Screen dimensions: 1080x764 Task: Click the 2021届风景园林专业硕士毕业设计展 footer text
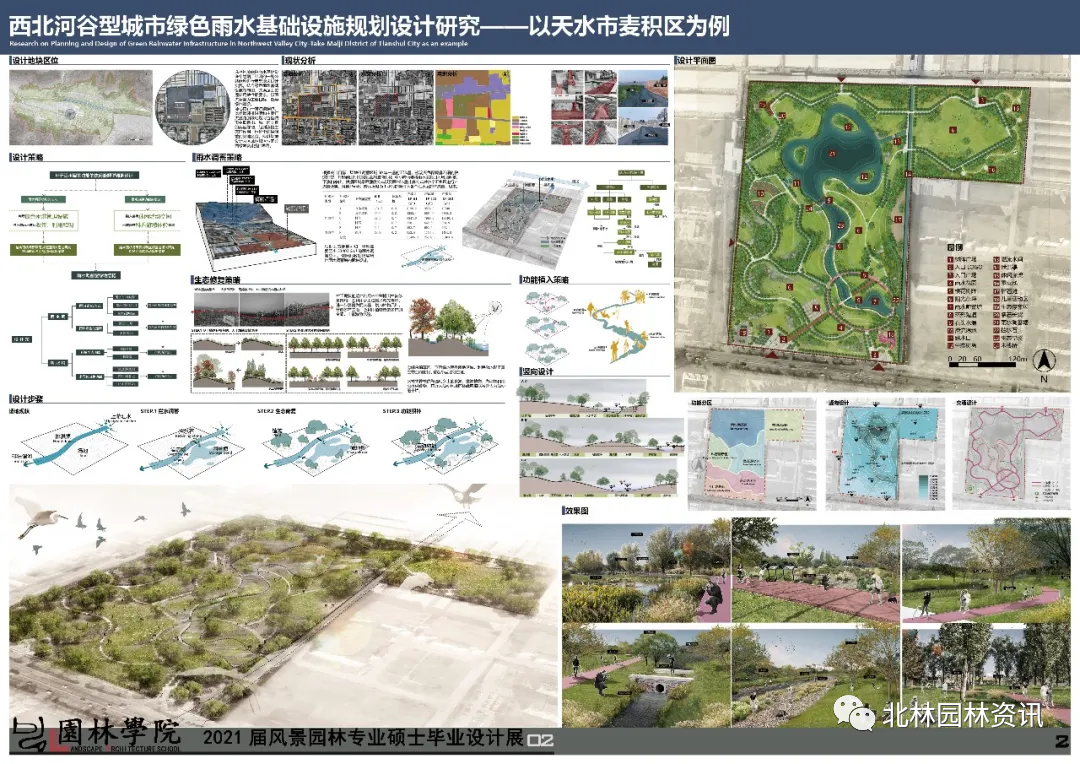pyautogui.click(x=364, y=738)
